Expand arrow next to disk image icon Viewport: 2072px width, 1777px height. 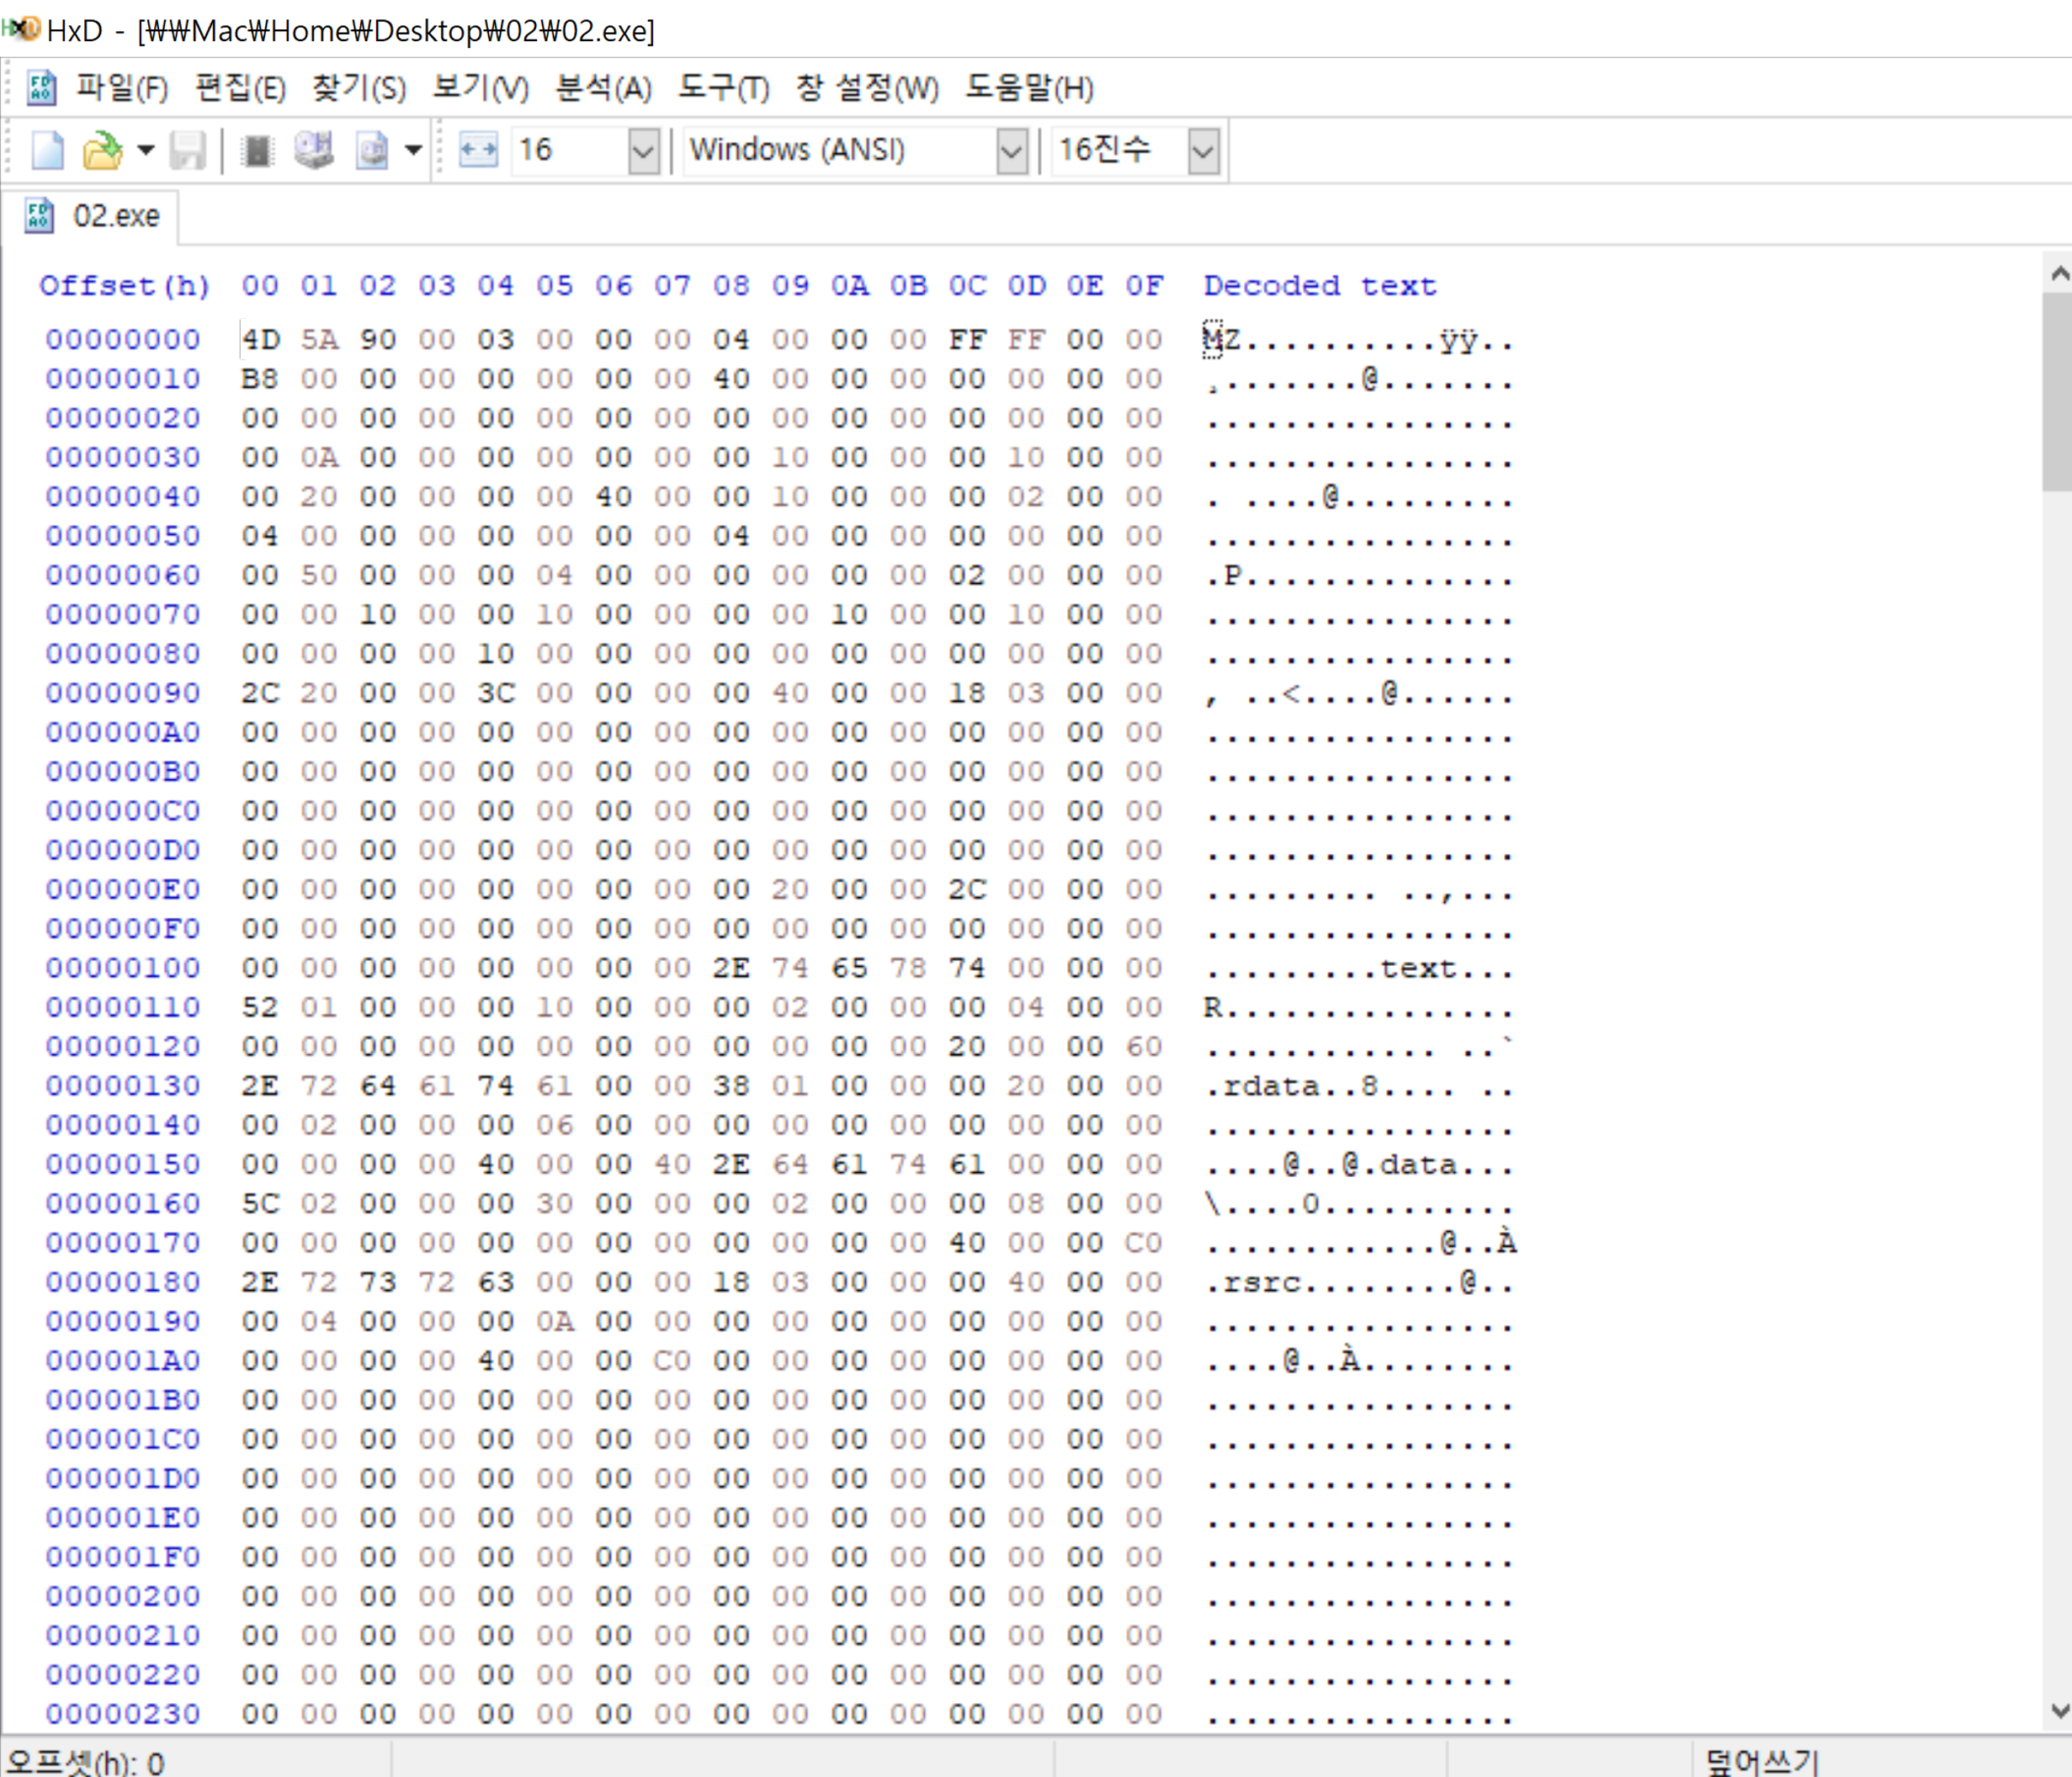coord(413,151)
